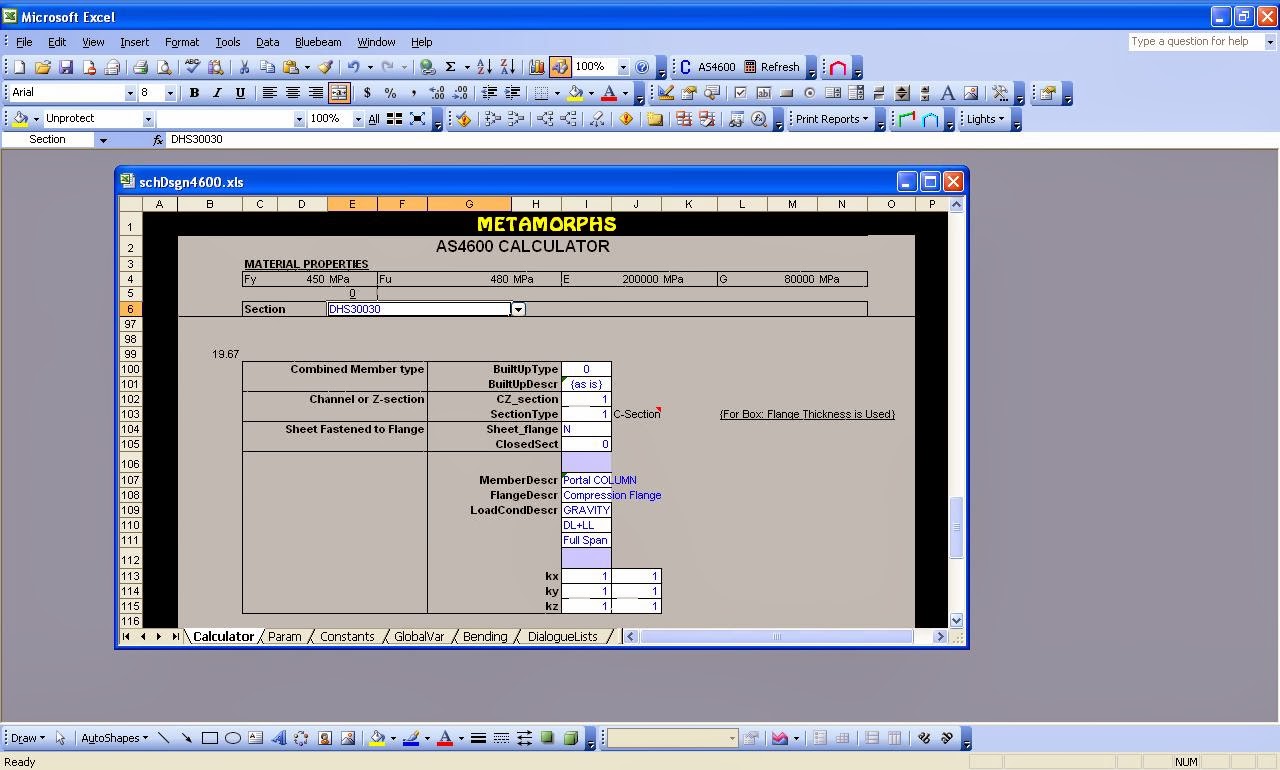Viewport: 1280px width, 770px height.
Task: Open the Print Preview icon
Action: (x=164, y=67)
